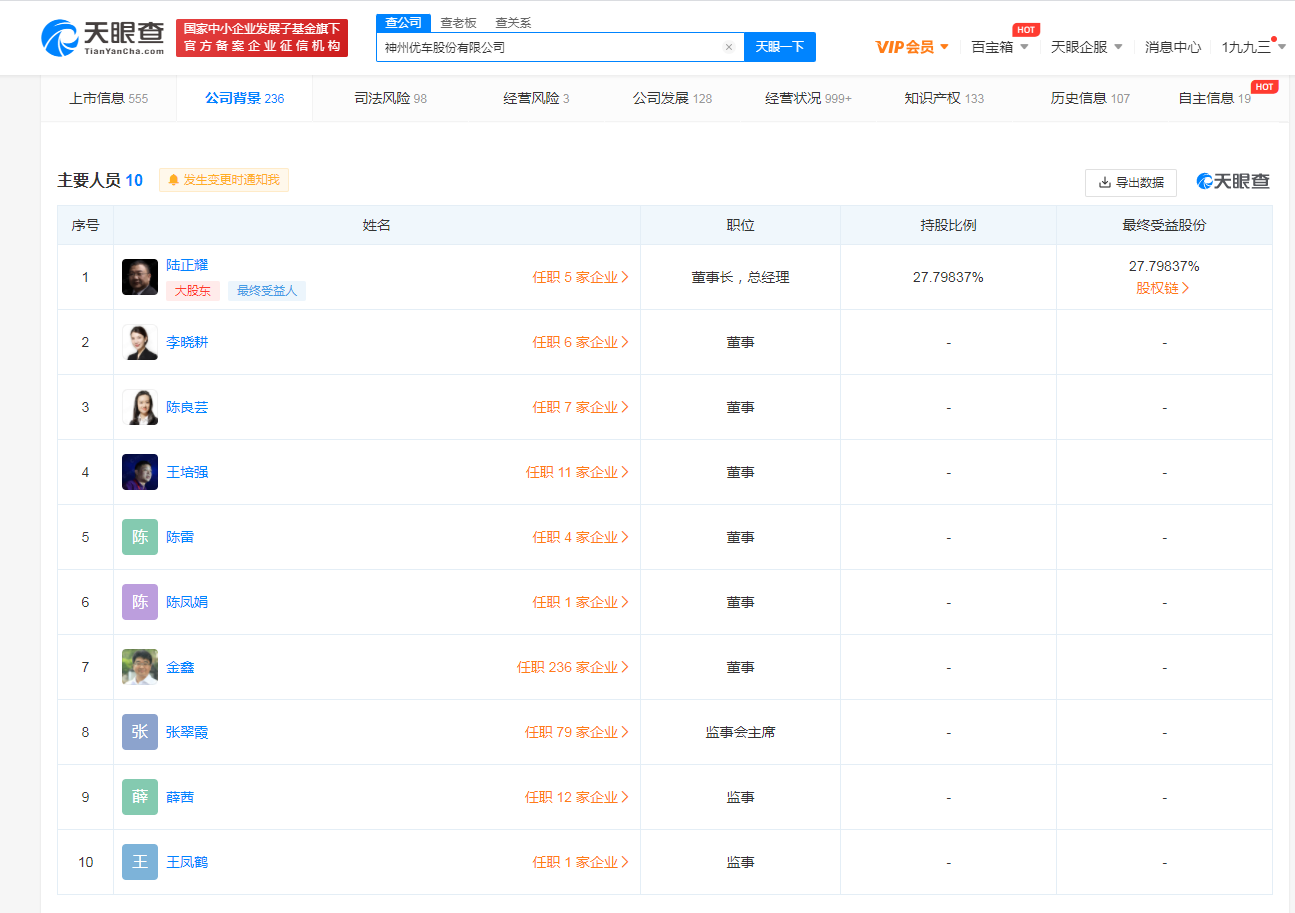Select the 查老板 search tab
Viewport: 1295px width, 913px height.
click(x=459, y=22)
